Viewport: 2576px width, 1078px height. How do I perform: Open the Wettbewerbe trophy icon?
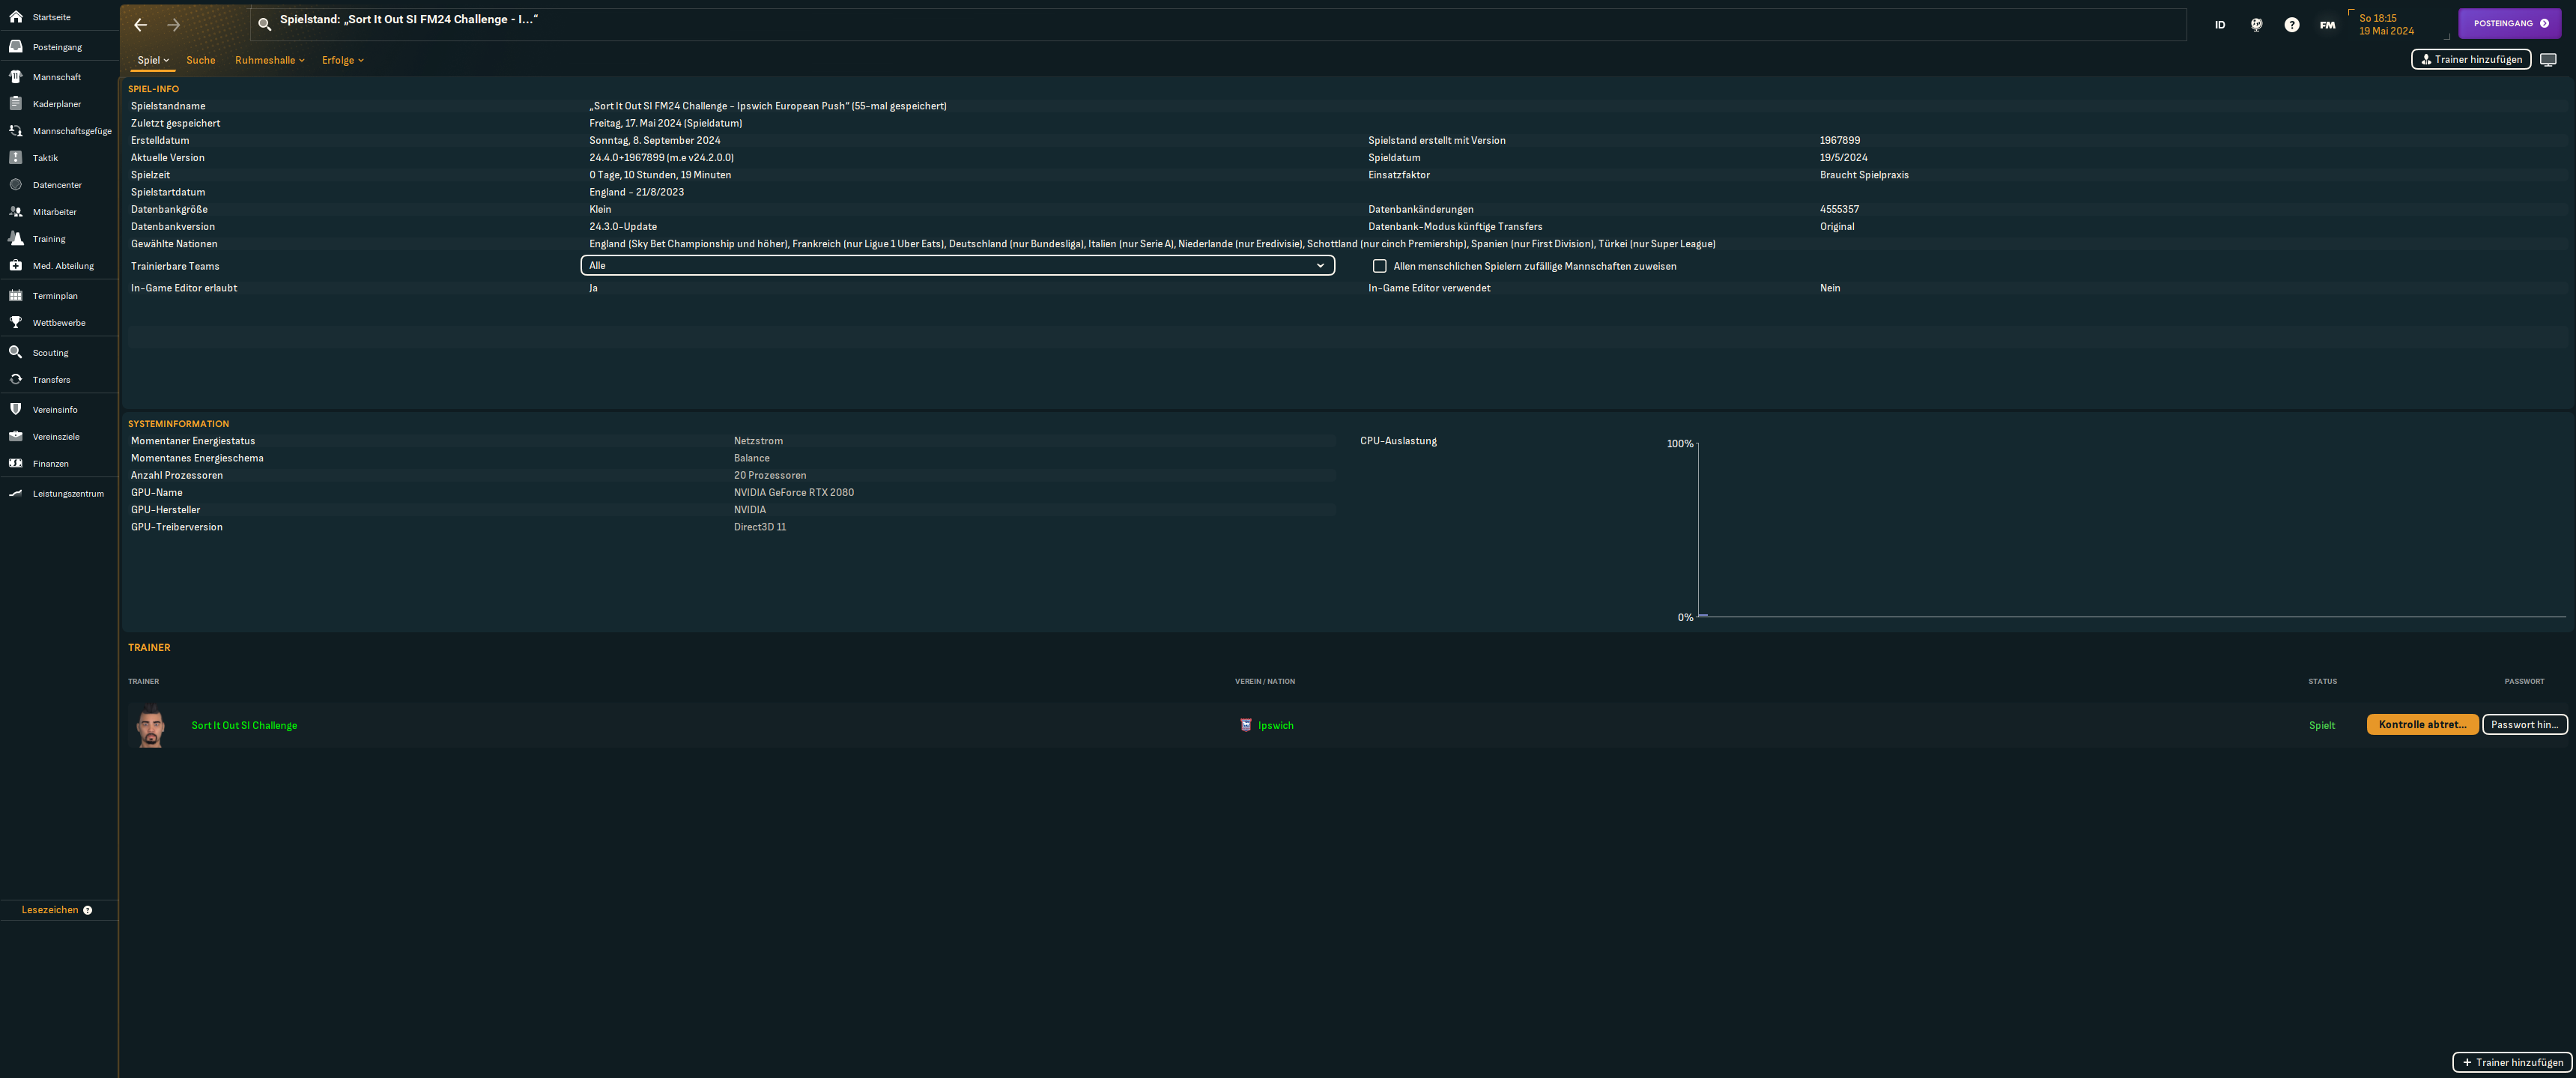tap(15, 323)
